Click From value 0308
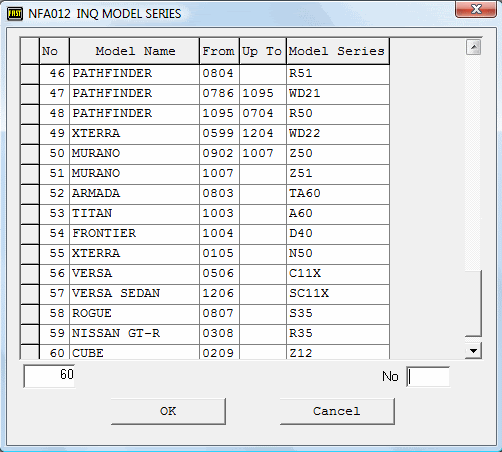Image resolution: width=502 pixels, height=452 pixels. pos(218,333)
